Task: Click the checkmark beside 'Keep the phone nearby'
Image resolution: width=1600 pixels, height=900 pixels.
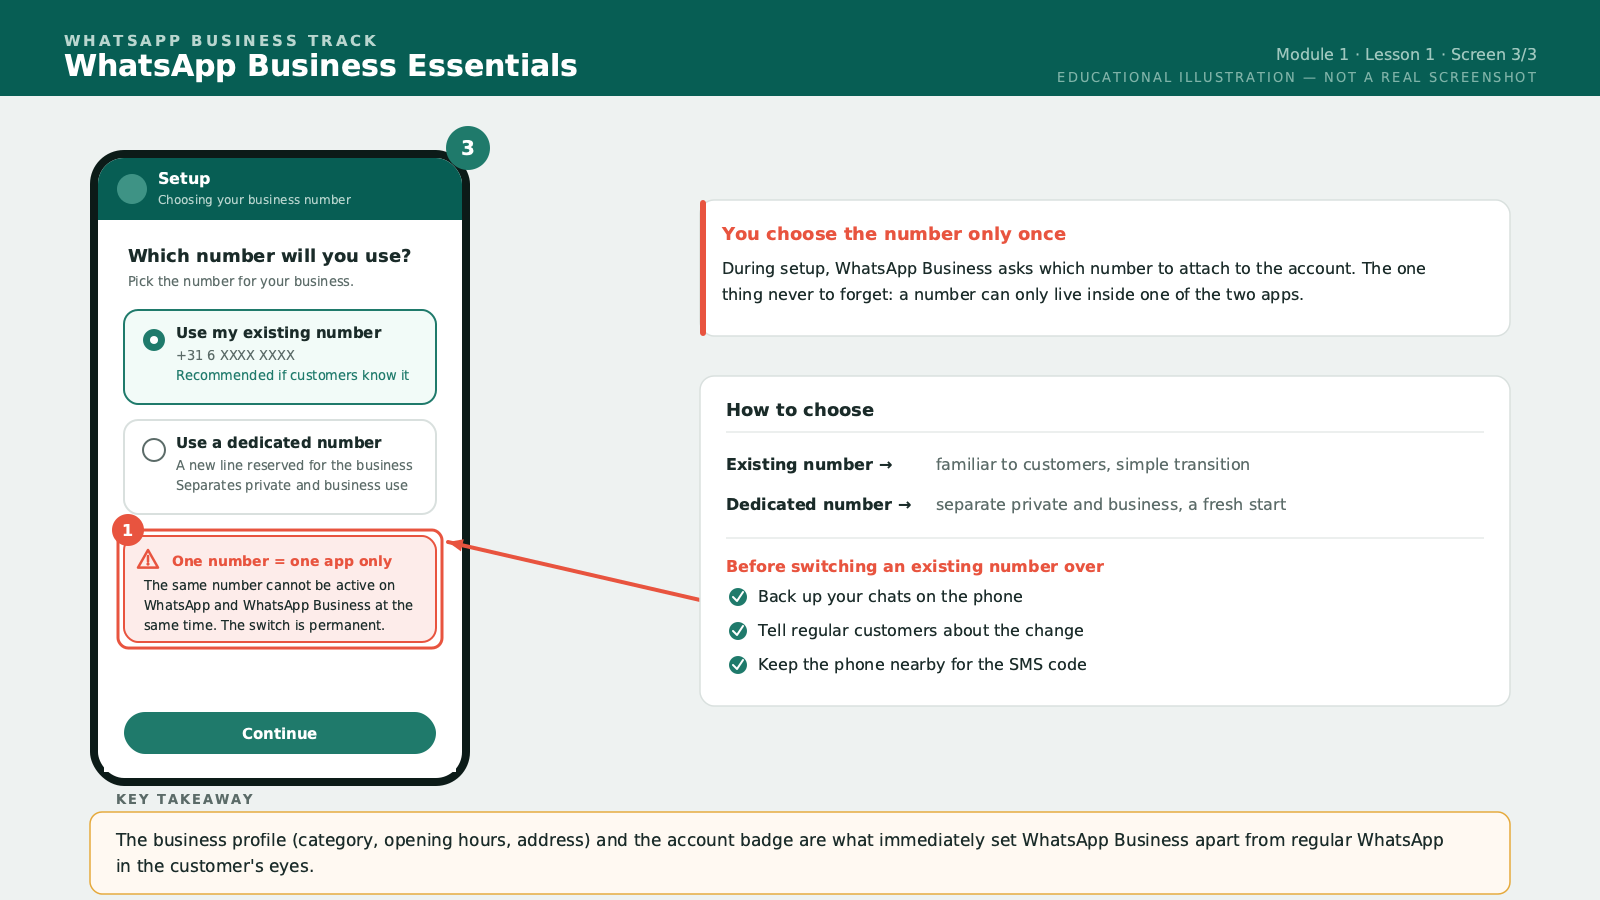Action: 738,665
